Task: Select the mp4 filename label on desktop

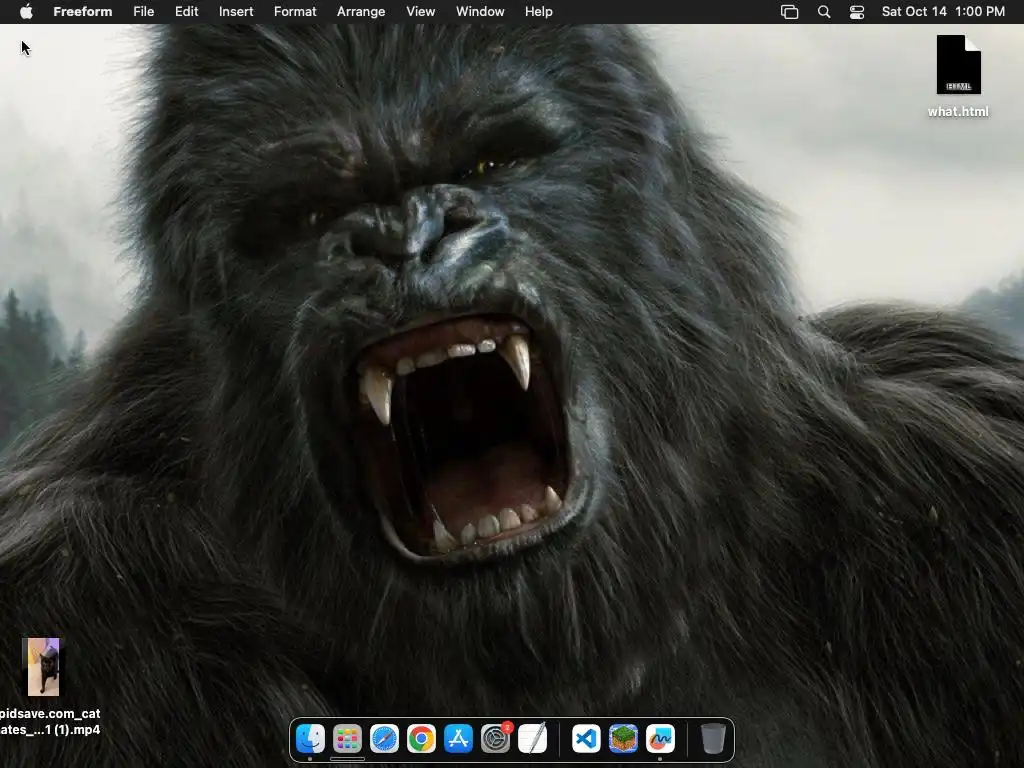Action: [x=50, y=722]
